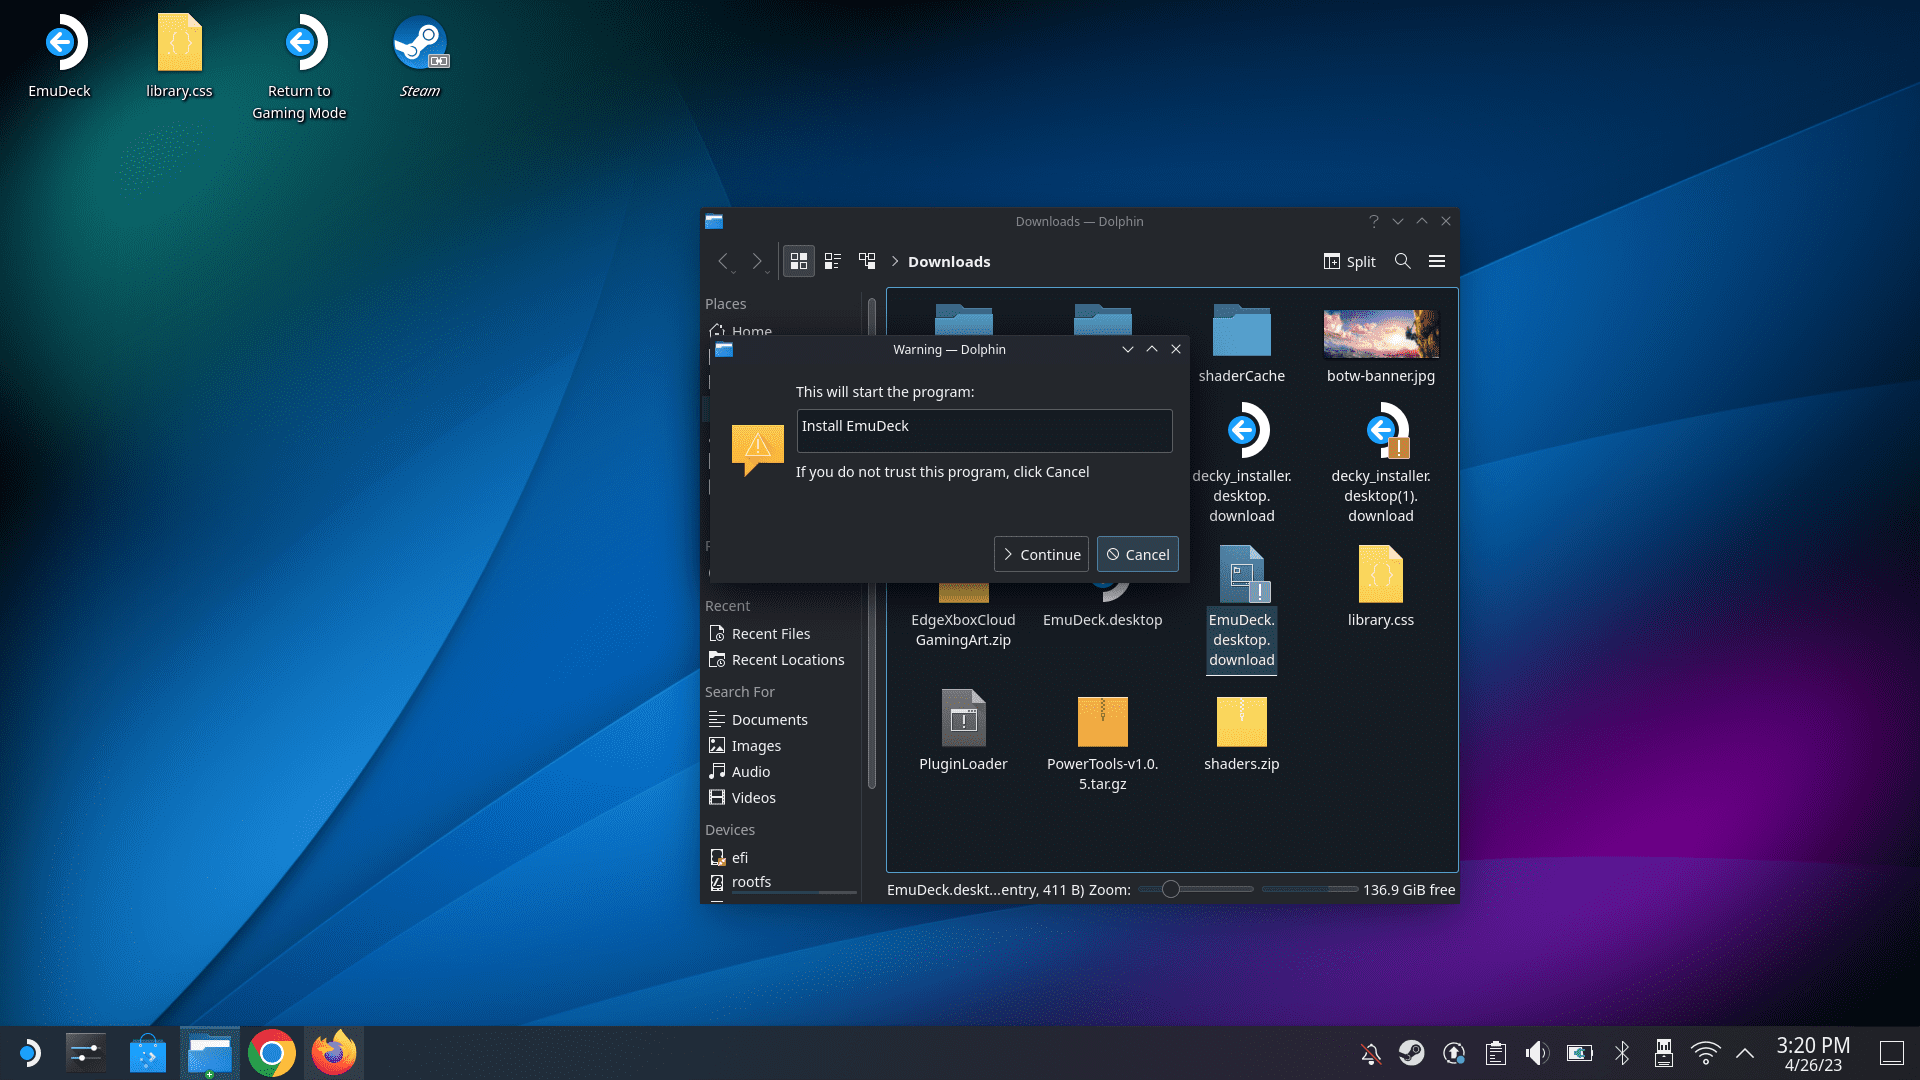Open the shaderCache folder

(x=1241, y=343)
